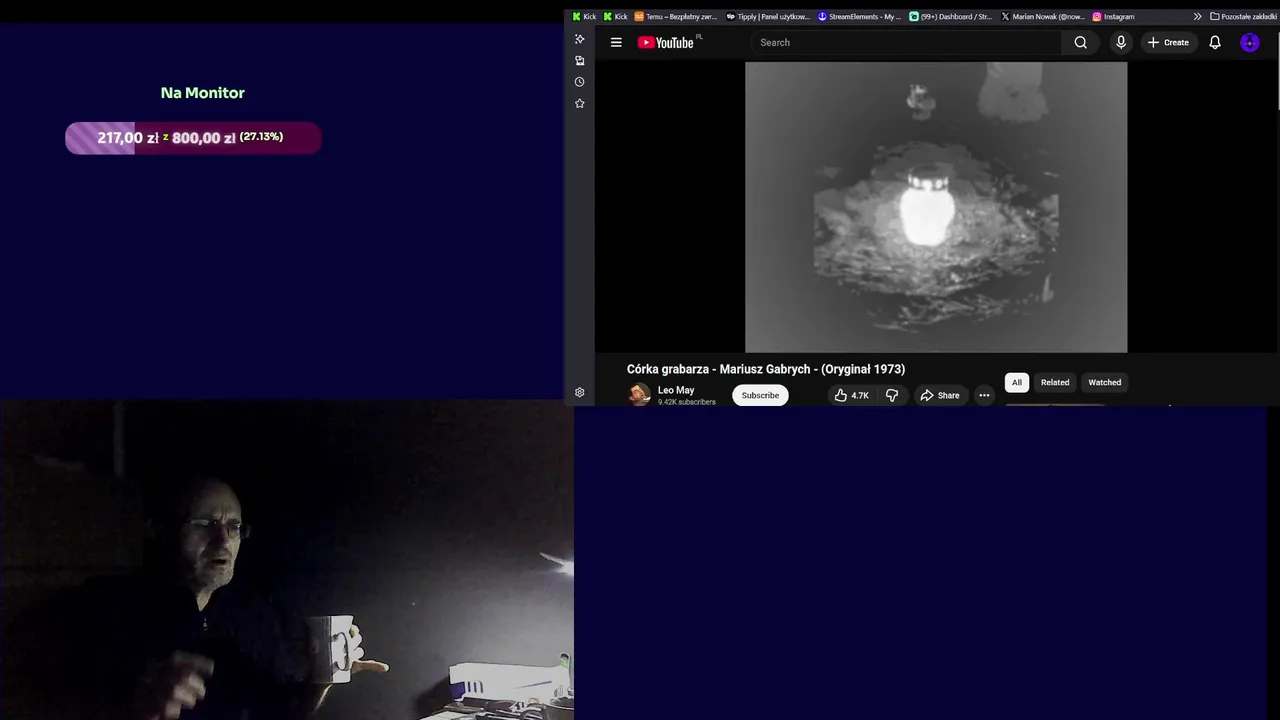Like the video with thumbs up
Image resolution: width=1280 pixels, height=720 pixels.
coord(852,395)
